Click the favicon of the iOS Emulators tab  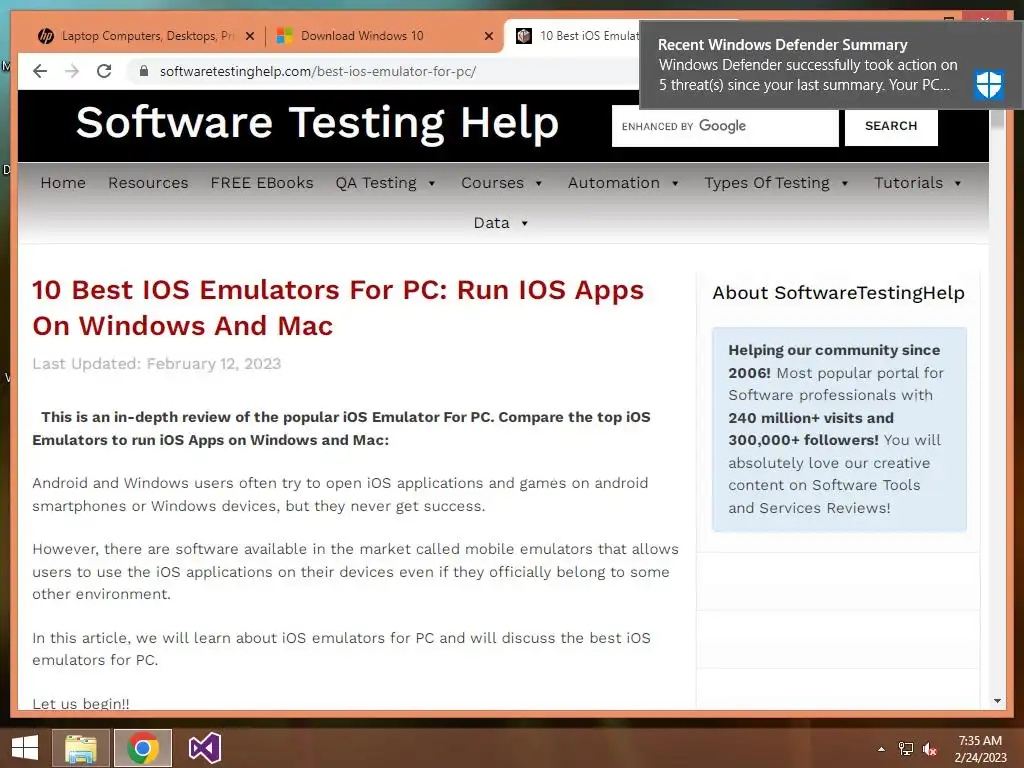coord(524,36)
